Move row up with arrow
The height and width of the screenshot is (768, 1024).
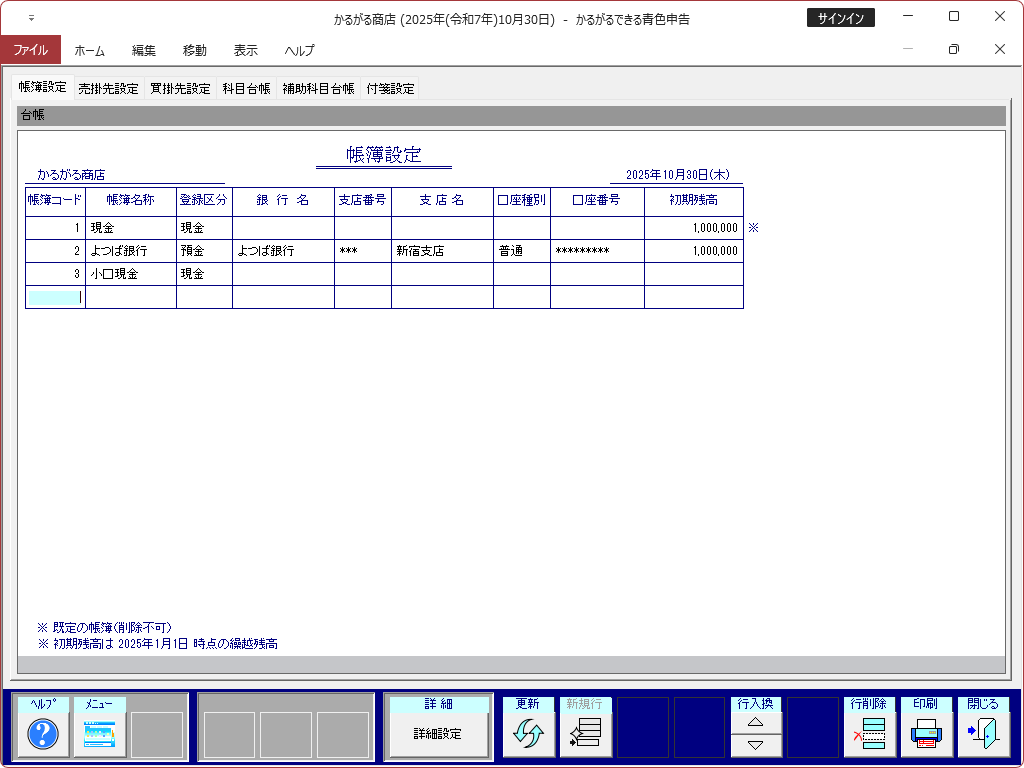click(756, 723)
